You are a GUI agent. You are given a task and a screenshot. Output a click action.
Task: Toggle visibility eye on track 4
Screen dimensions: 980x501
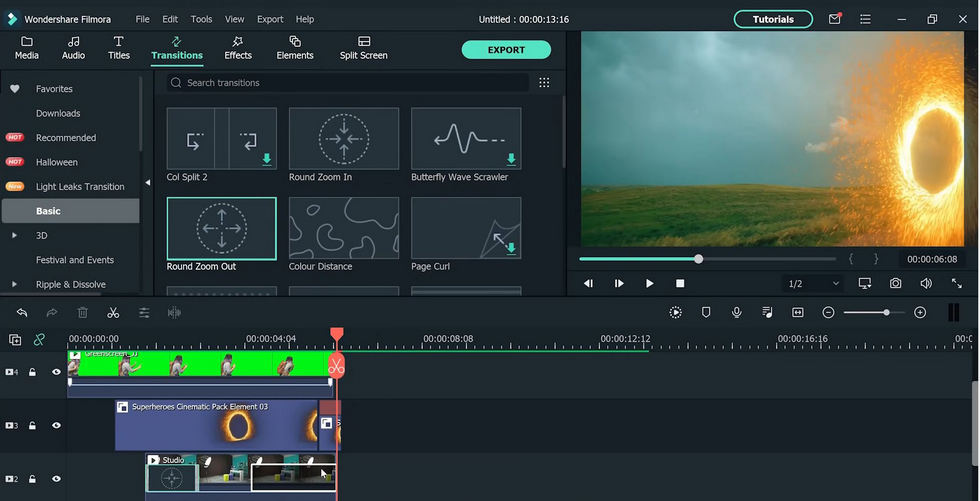coord(56,372)
